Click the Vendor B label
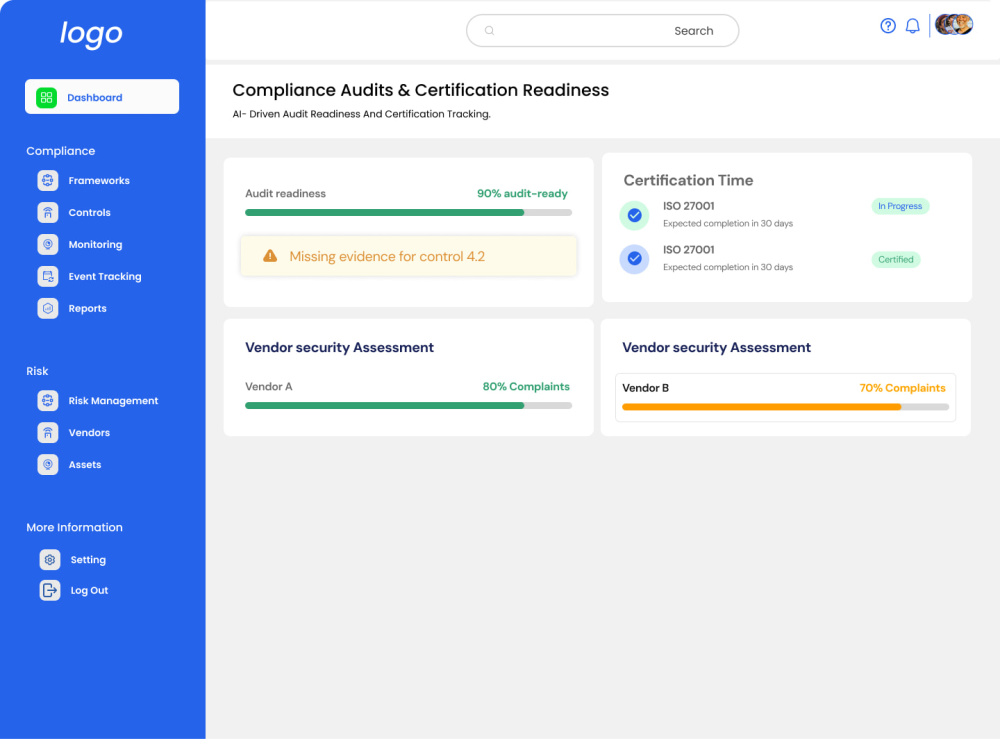The image size is (1000, 750). click(x=645, y=388)
